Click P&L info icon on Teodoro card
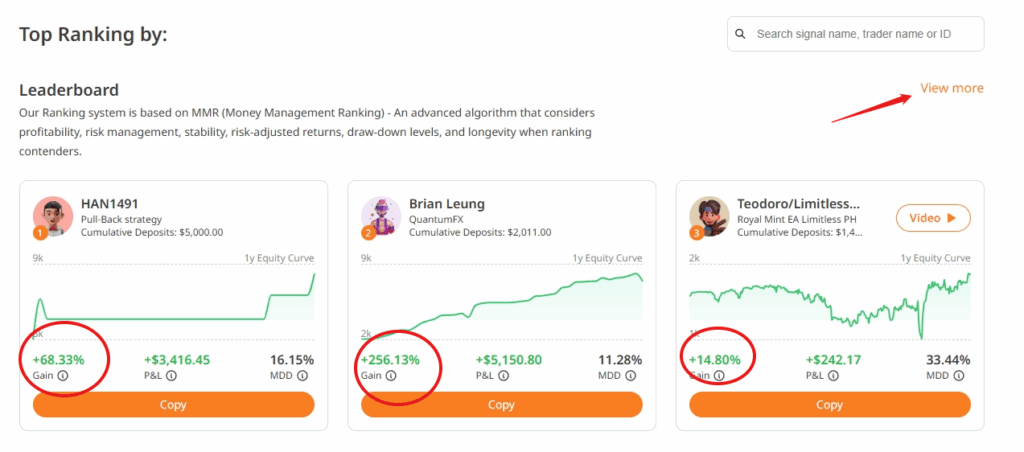Screen dimensions: 1024x452 coord(827,376)
